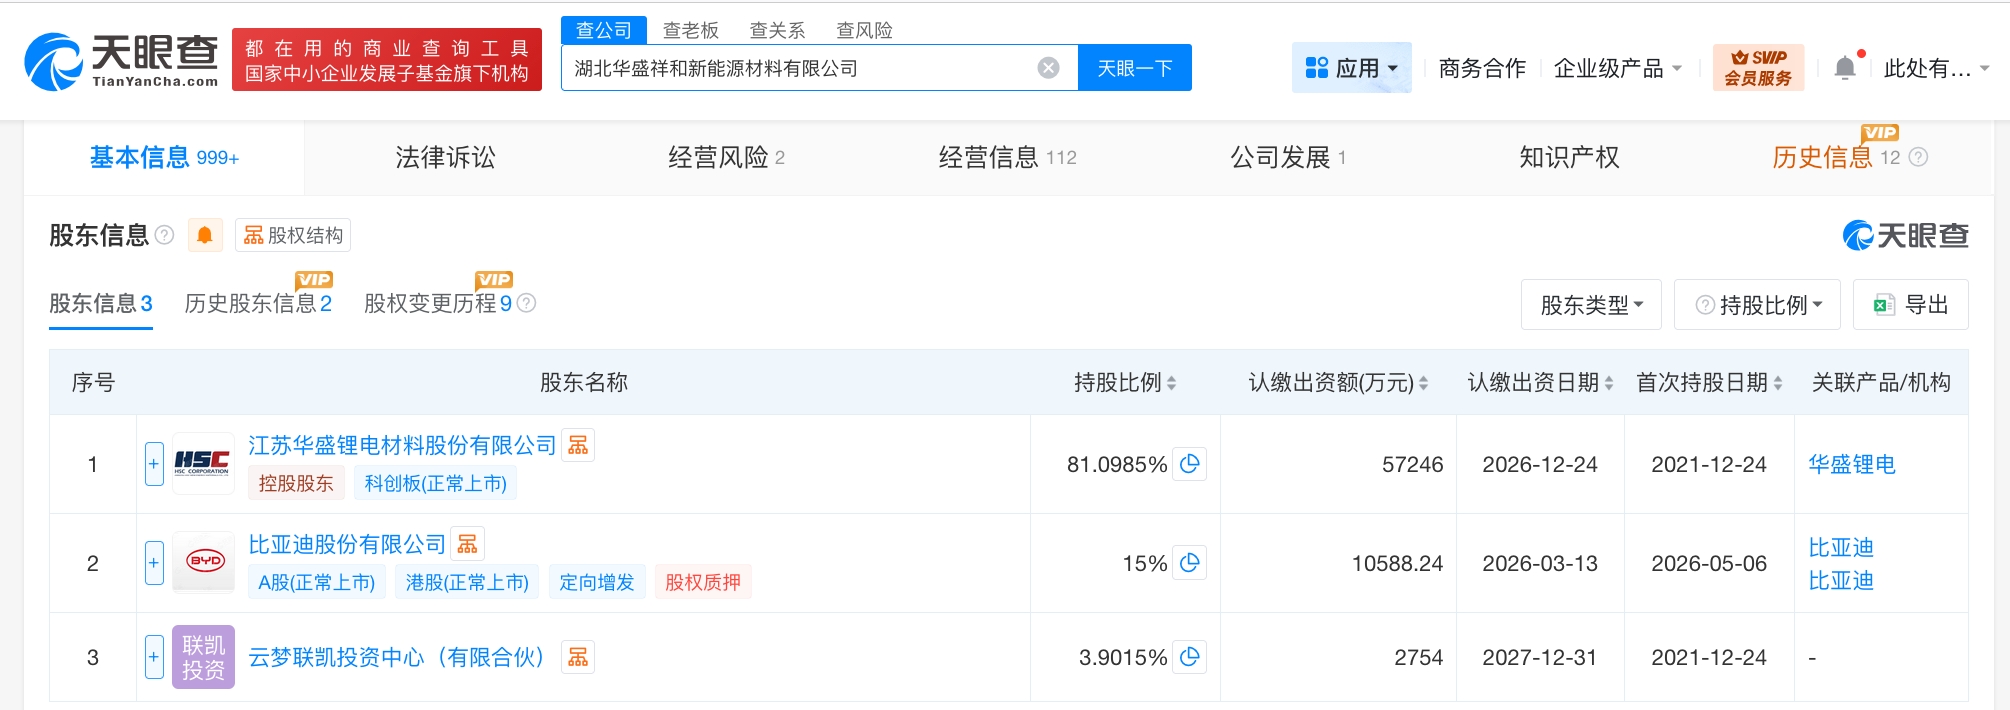This screenshot has width=2010, height=710.
Task: Switch to 经营风险 tab
Action: tap(727, 157)
